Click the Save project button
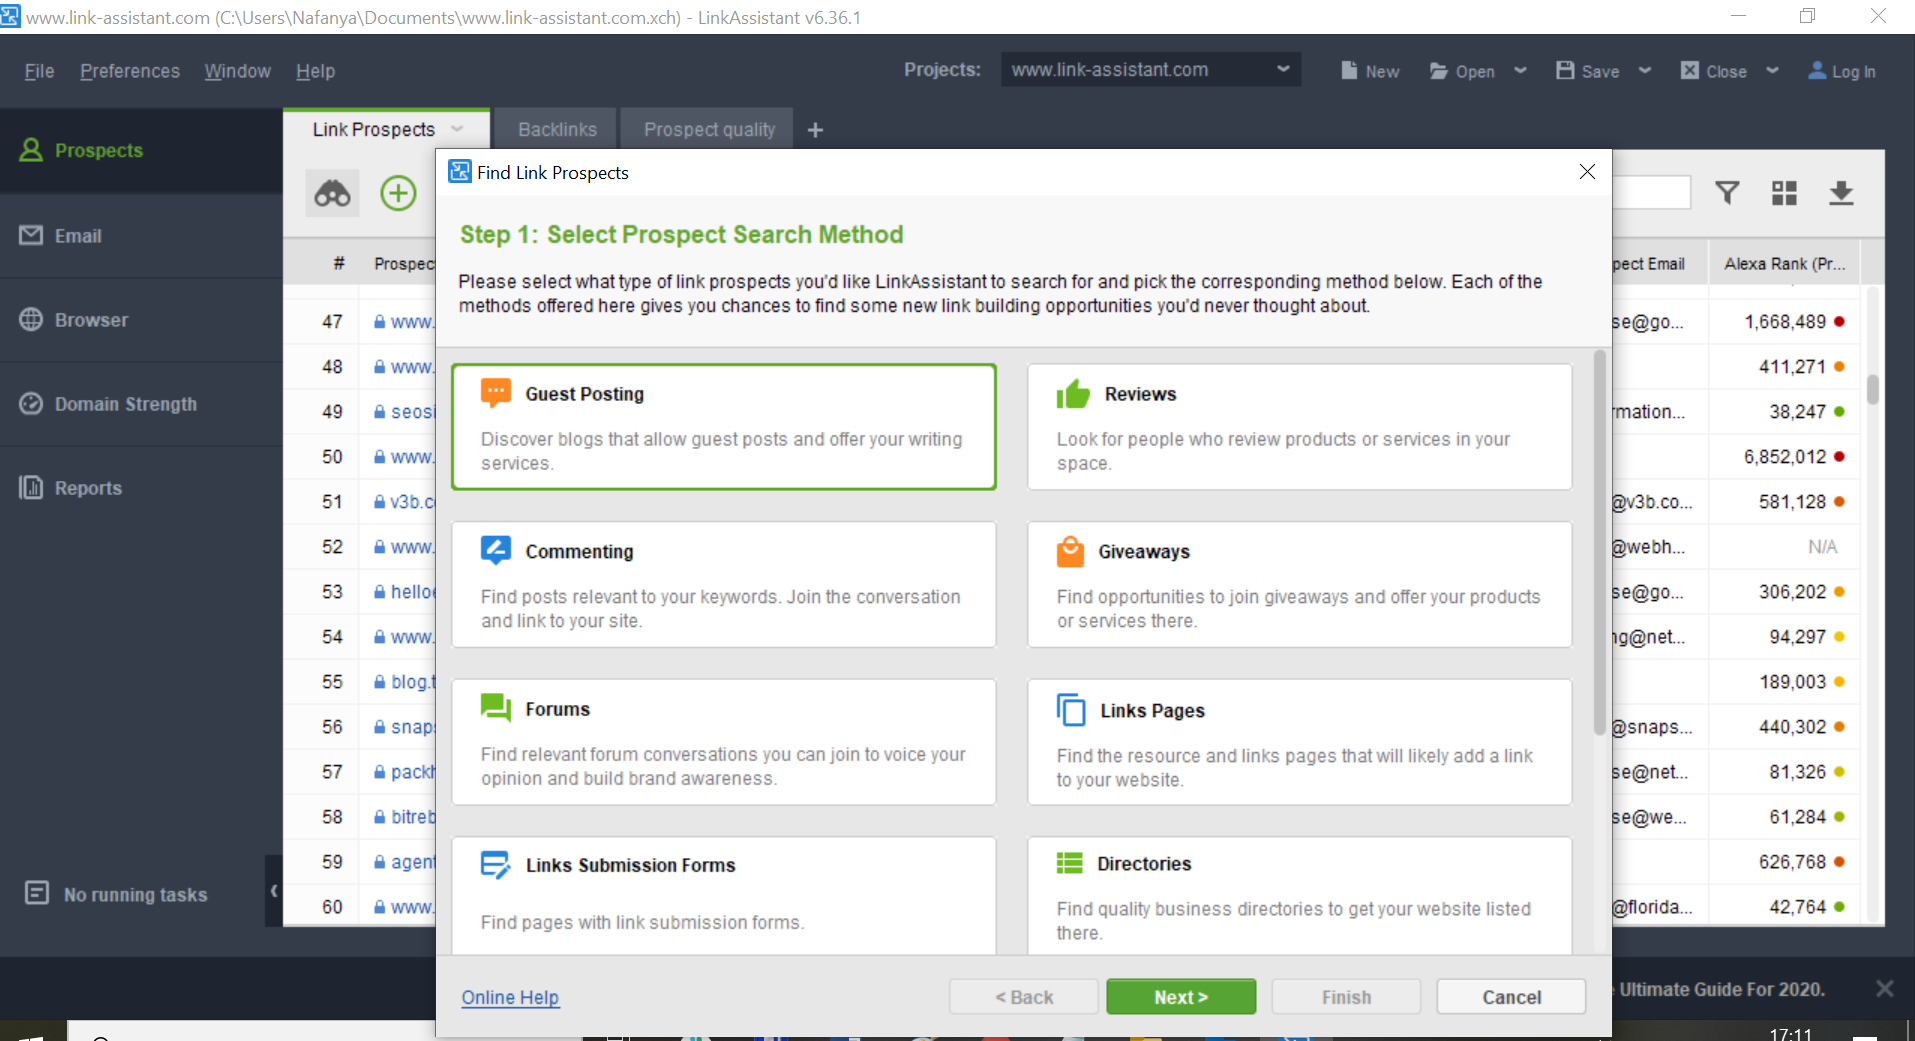This screenshot has width=1915, height=1041. pos(1588,71)
